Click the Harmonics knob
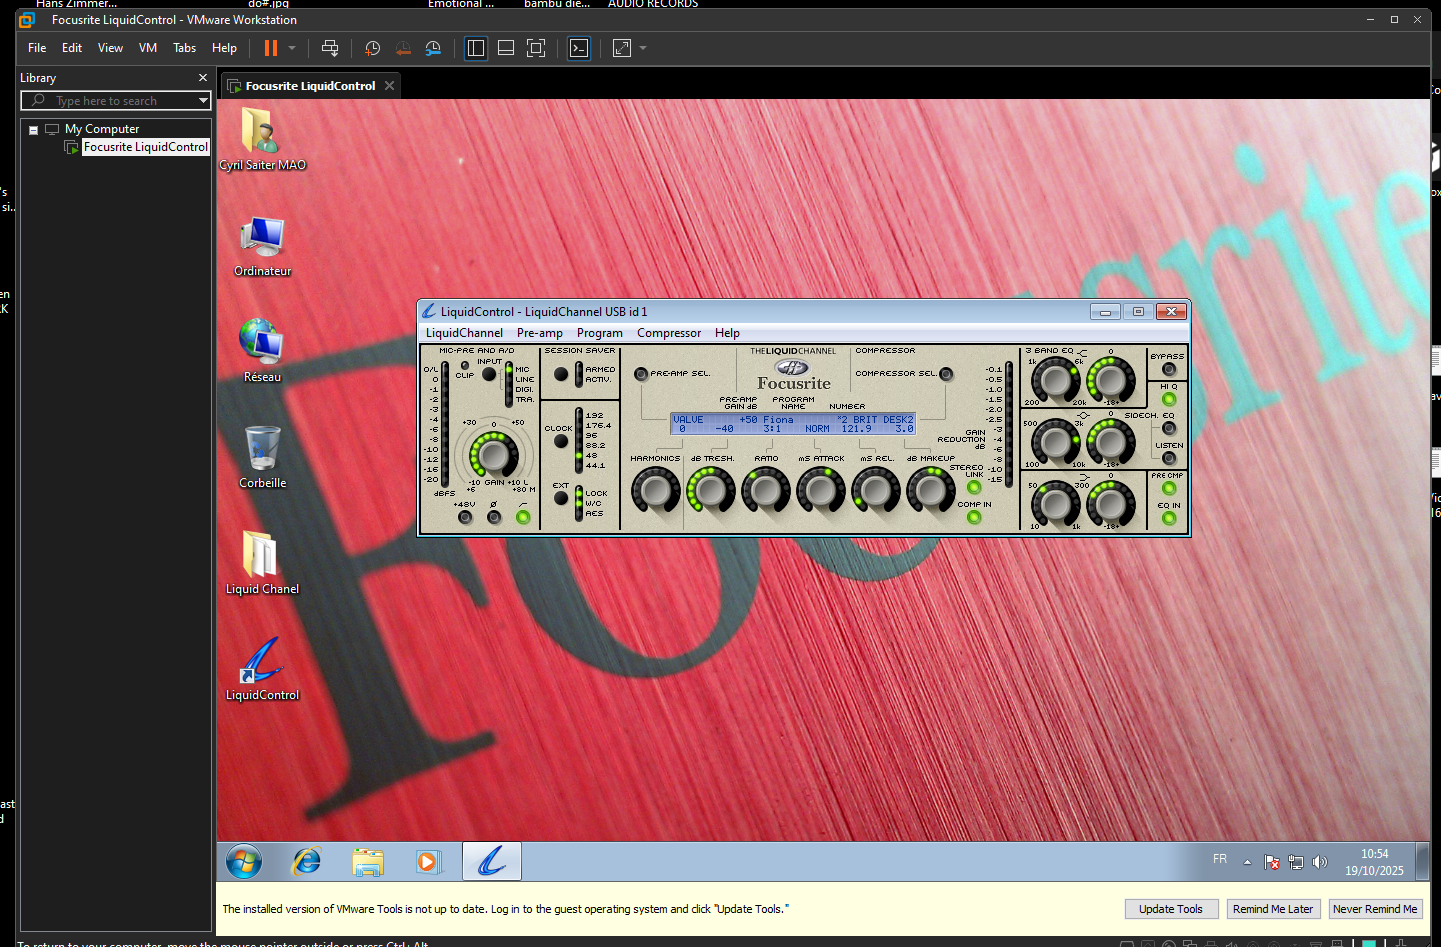The width and height of the screenshot is (1441, 947). tap(655, 491)
